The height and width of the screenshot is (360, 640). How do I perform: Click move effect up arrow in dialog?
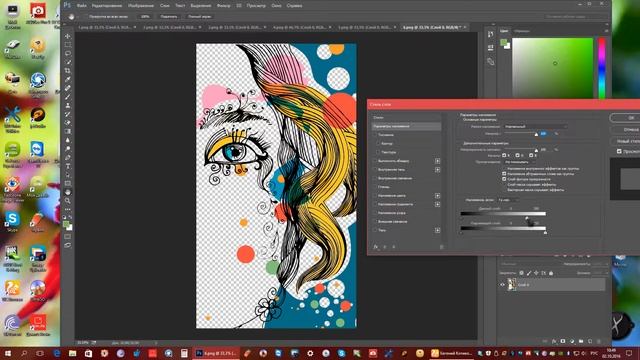click(385, 247)
